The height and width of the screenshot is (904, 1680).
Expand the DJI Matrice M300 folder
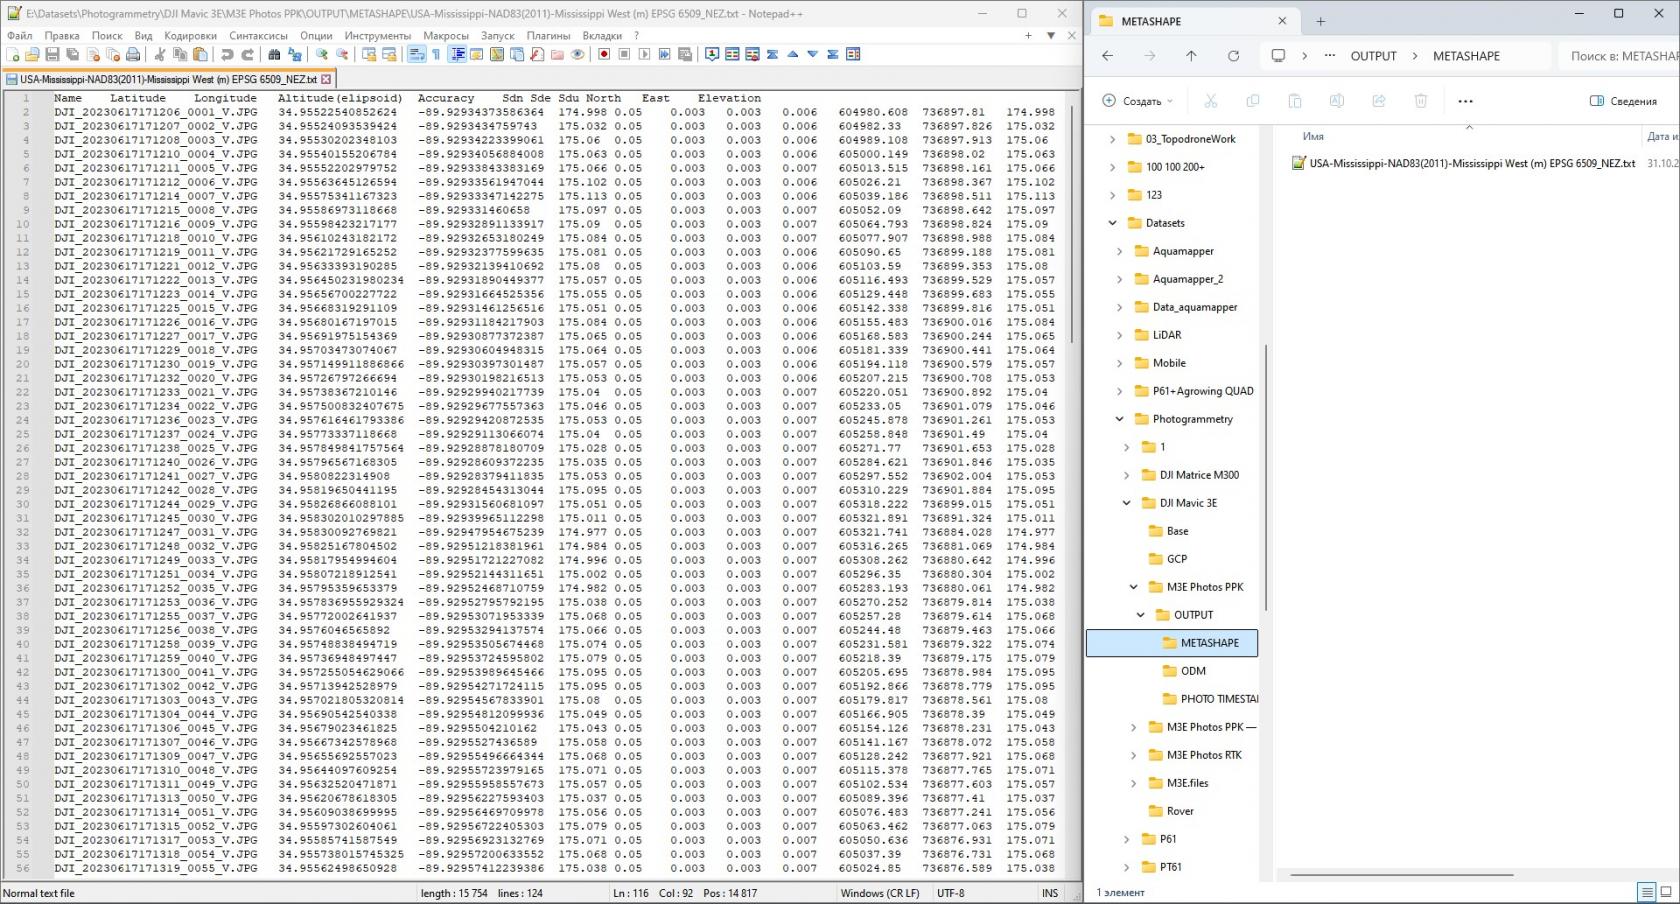(1127, 475)
